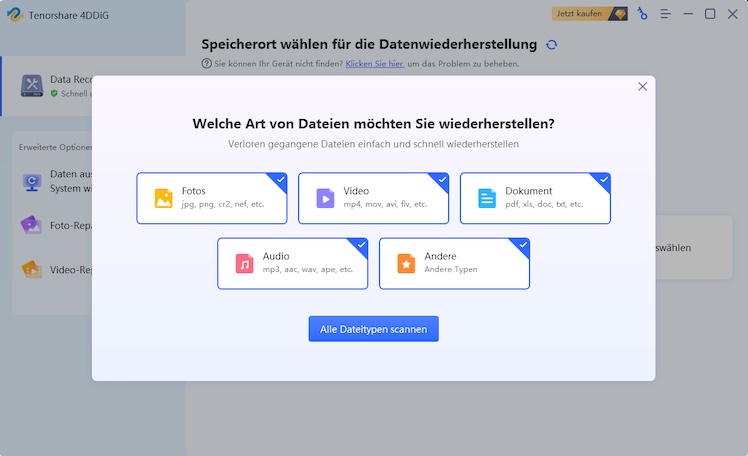
Task: Uncheck the Video file type checkmark
Action: click(442, 180)
